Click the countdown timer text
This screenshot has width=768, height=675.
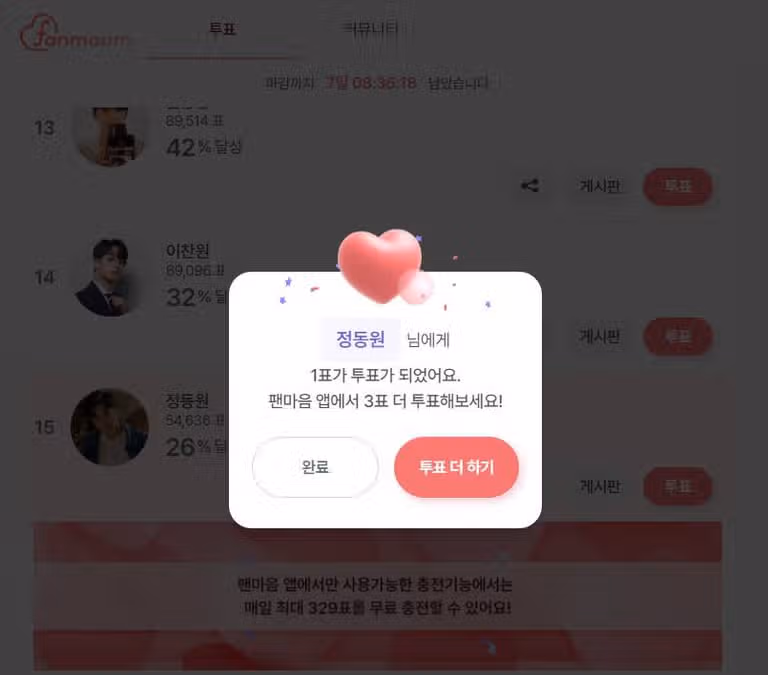coord(371,82)
